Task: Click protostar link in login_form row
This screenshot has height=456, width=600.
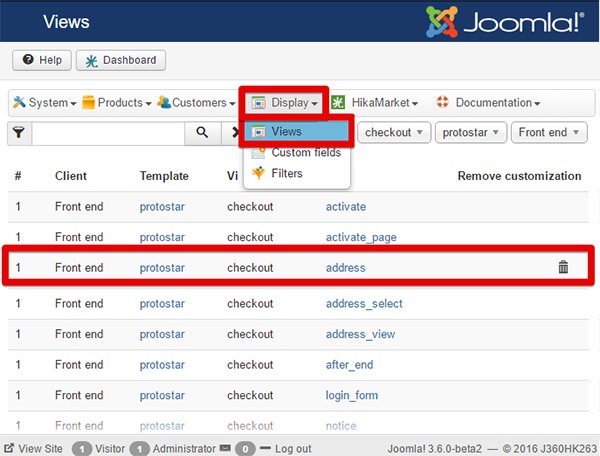Action: pyautogui.click(x=162, y=396)
